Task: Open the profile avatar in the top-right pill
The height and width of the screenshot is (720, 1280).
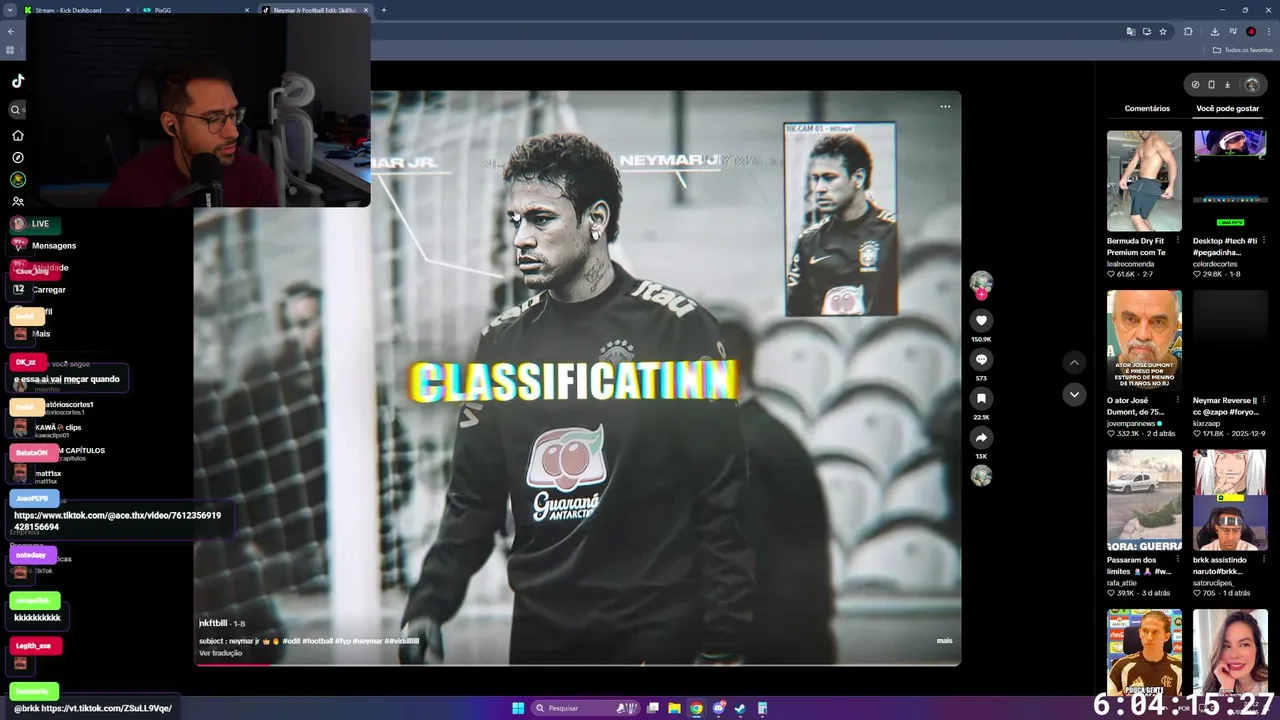Action: pyautogui.click(x=1252, y=85)
